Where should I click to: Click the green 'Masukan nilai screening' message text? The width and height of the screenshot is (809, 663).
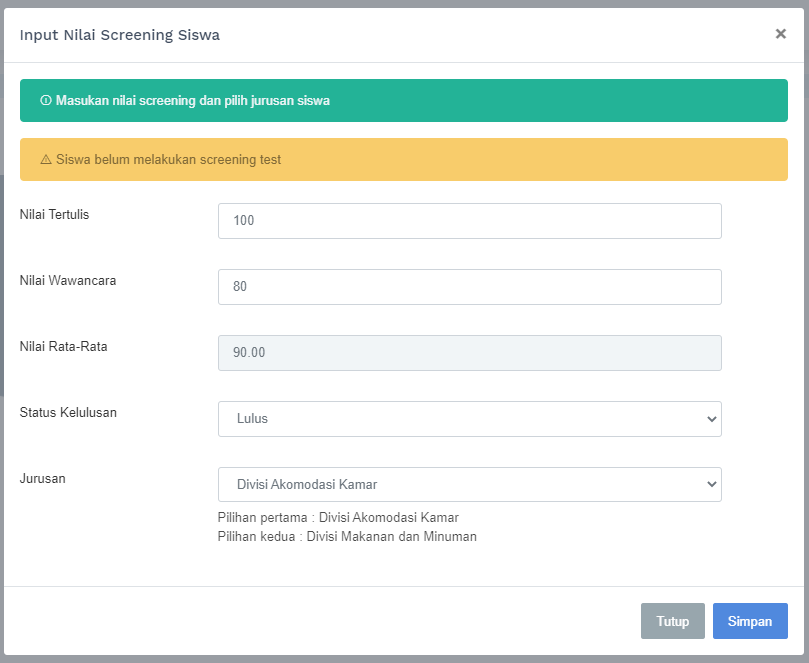[193, 101]
